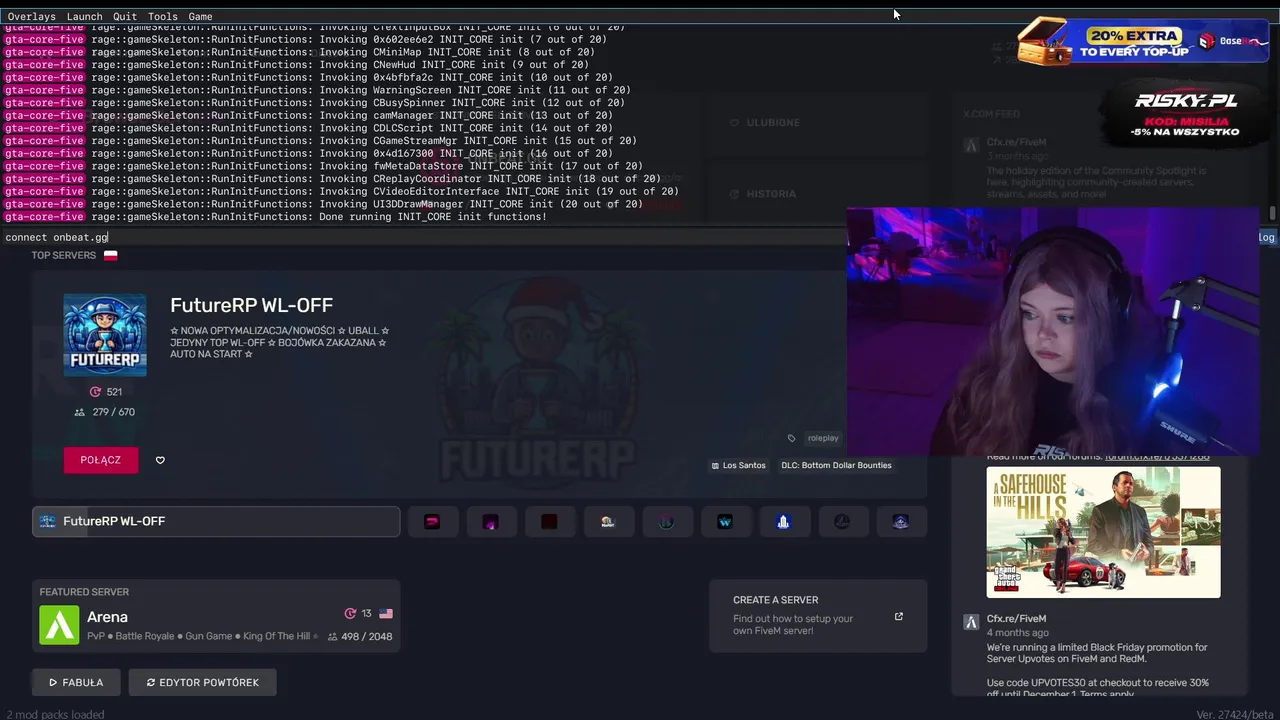Select the fourth server tile with the white logo
Screen dimensions: 1280x720
click(x=607, y=521)
